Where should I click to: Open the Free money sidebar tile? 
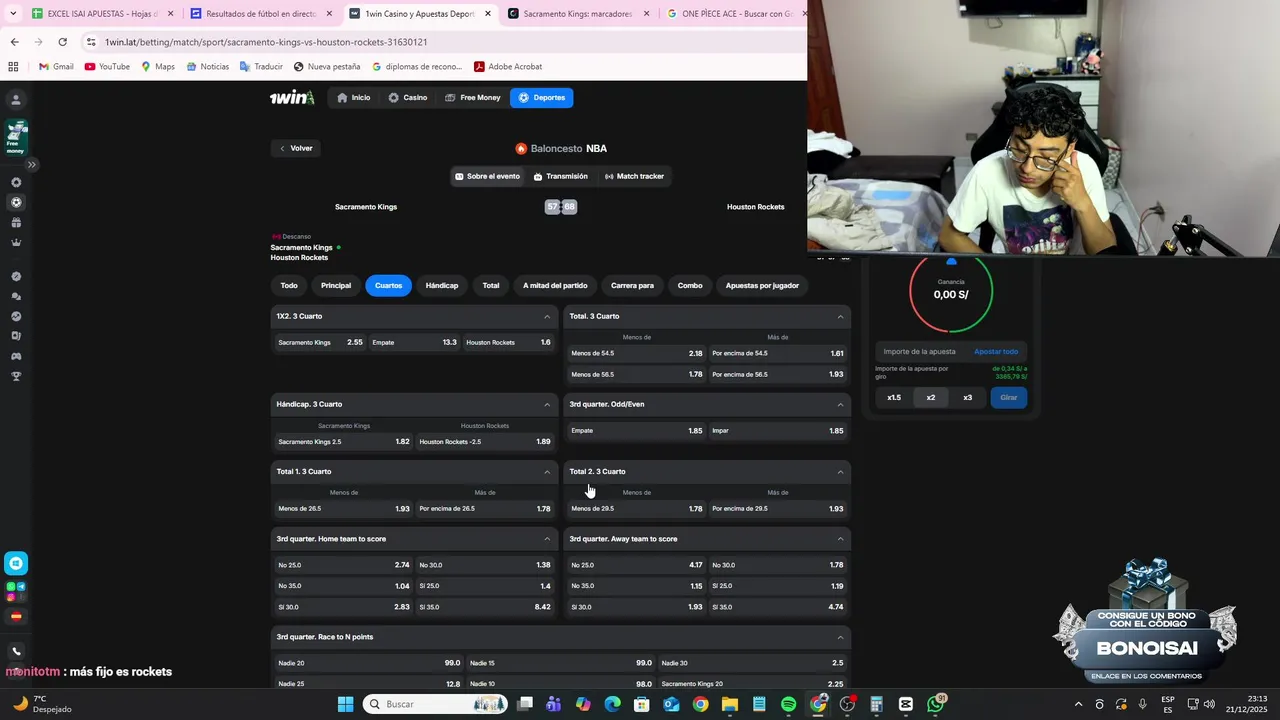tap(16, 138)
